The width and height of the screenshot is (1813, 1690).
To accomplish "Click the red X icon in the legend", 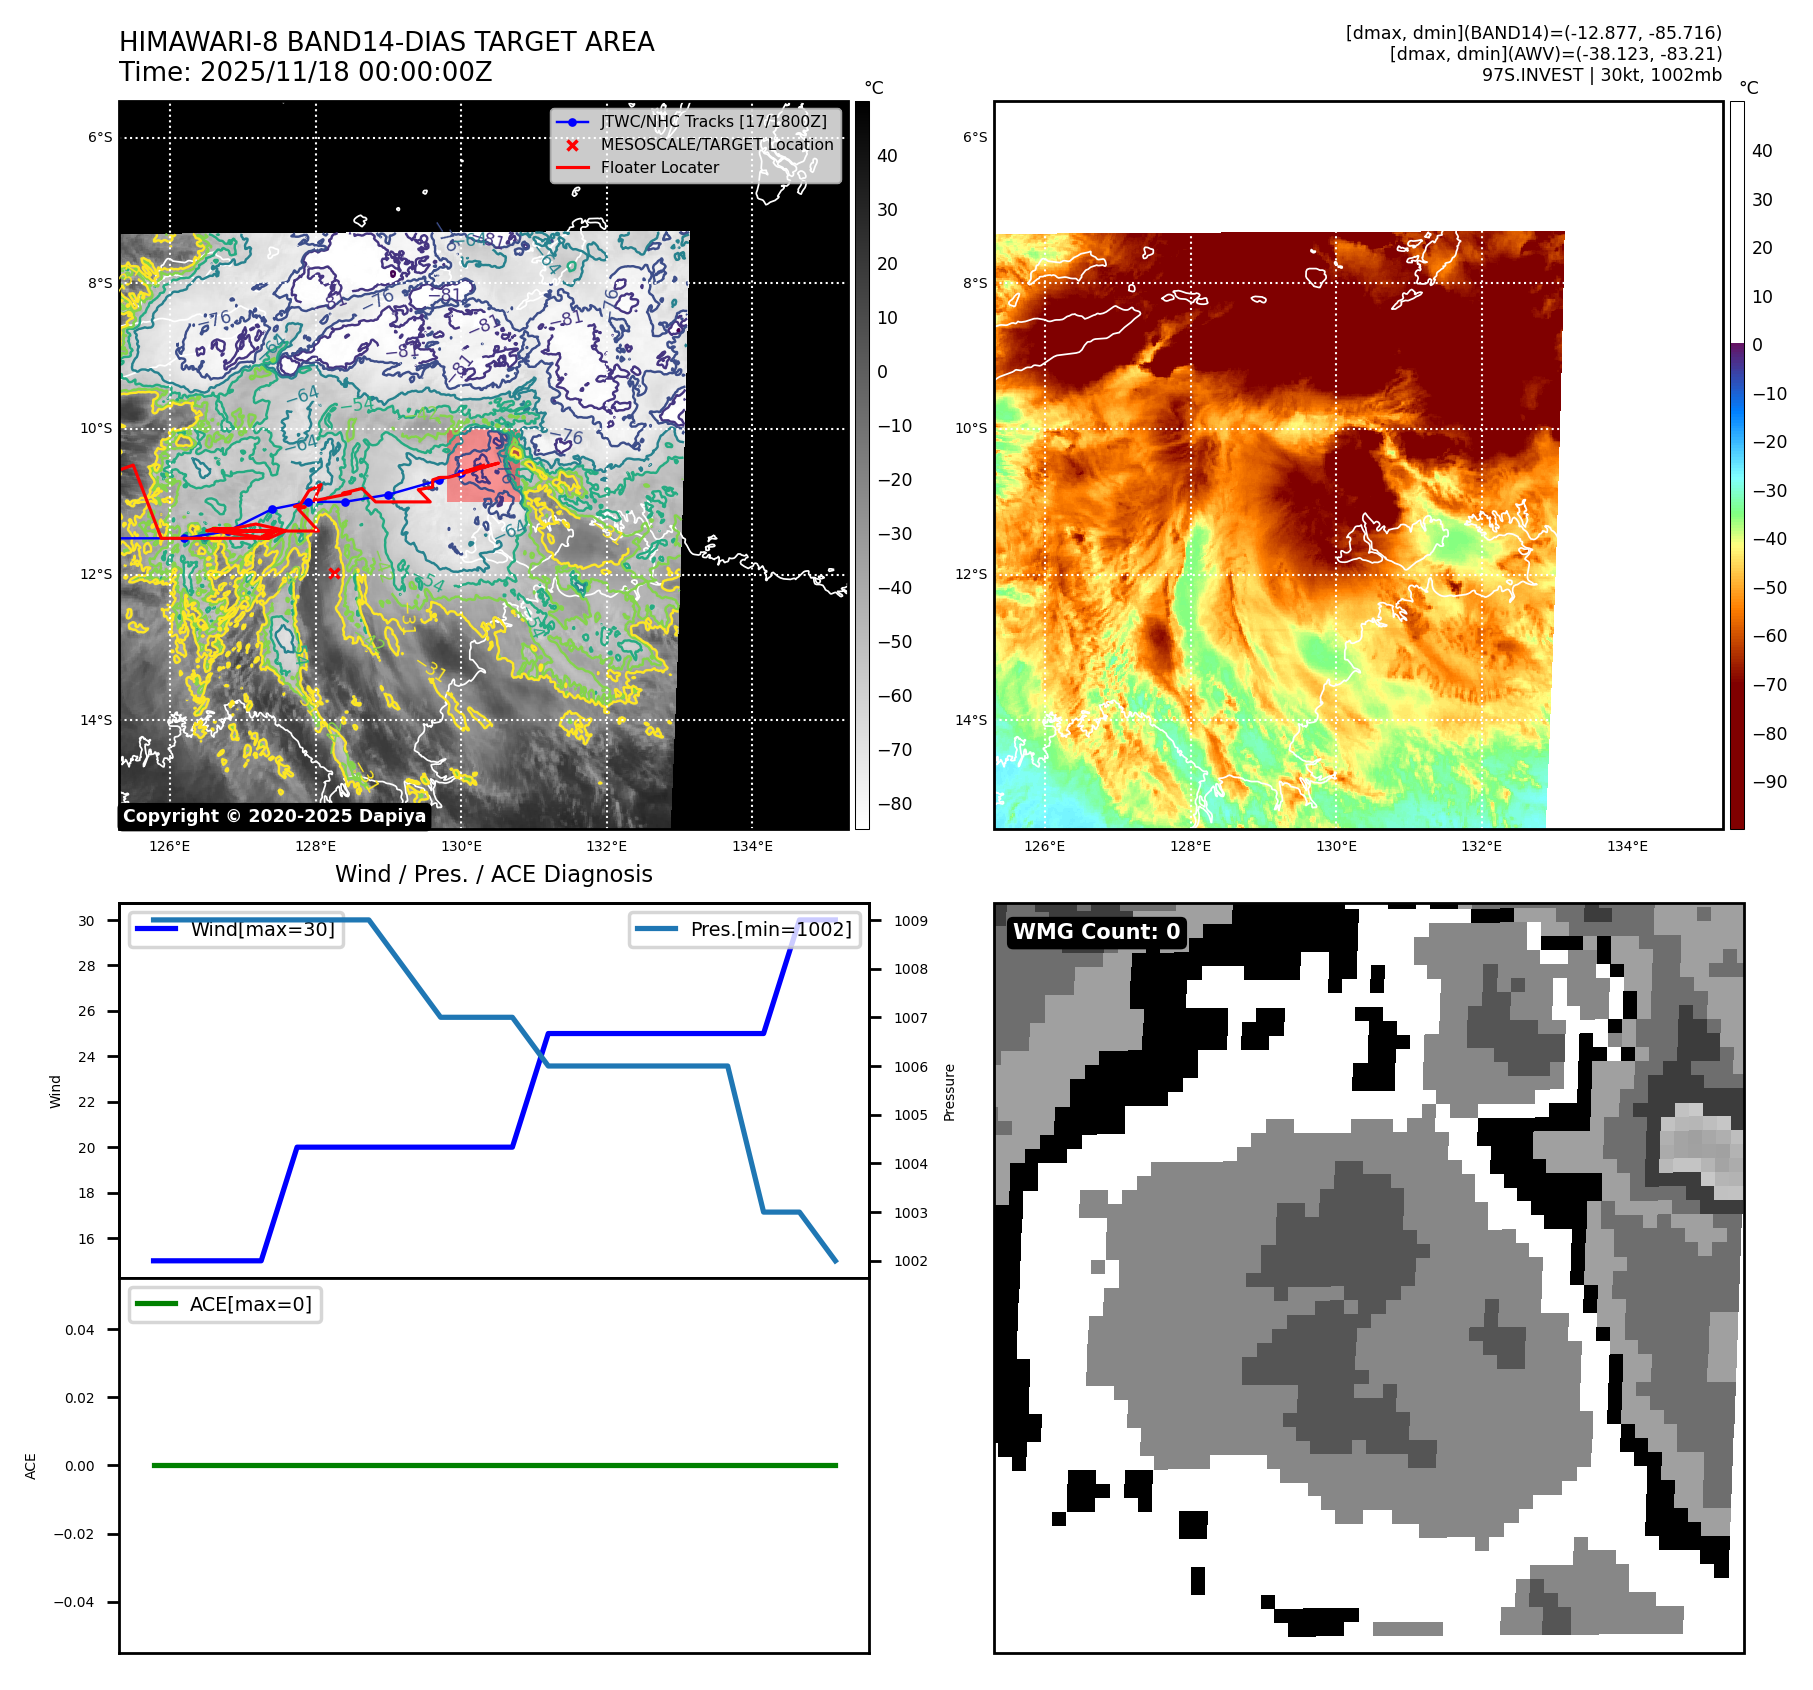I will [572, 145].
